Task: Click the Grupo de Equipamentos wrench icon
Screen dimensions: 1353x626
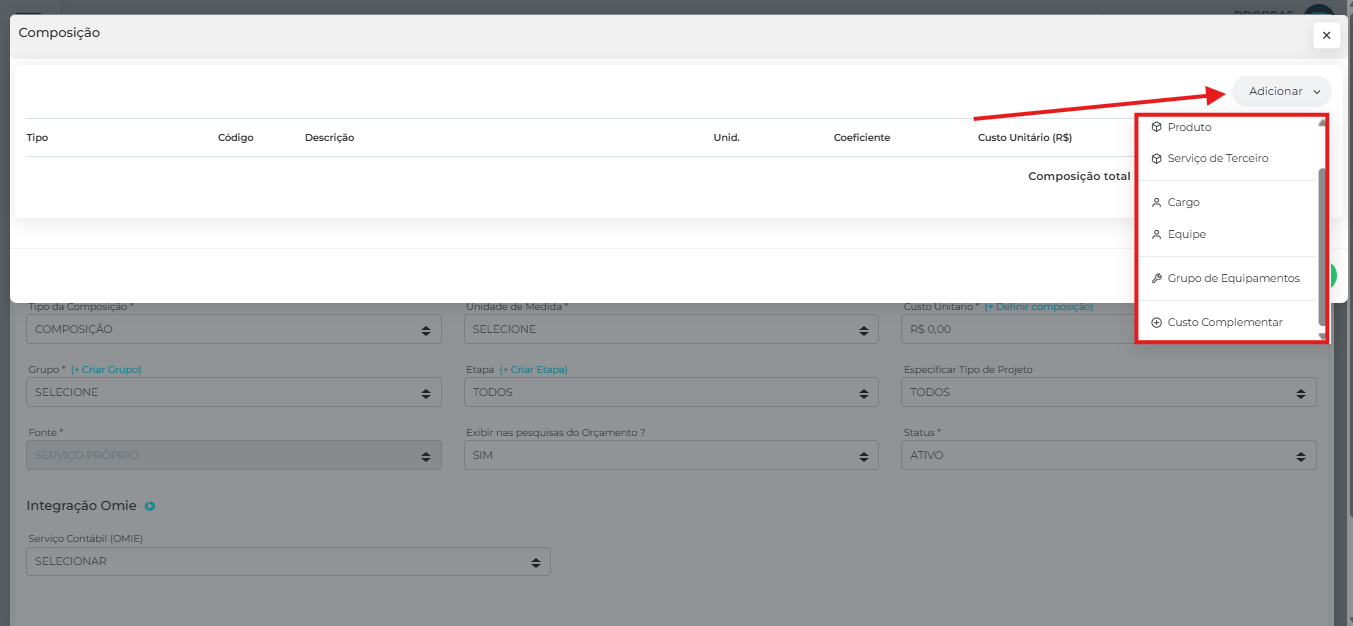Action: point(1157,278)
